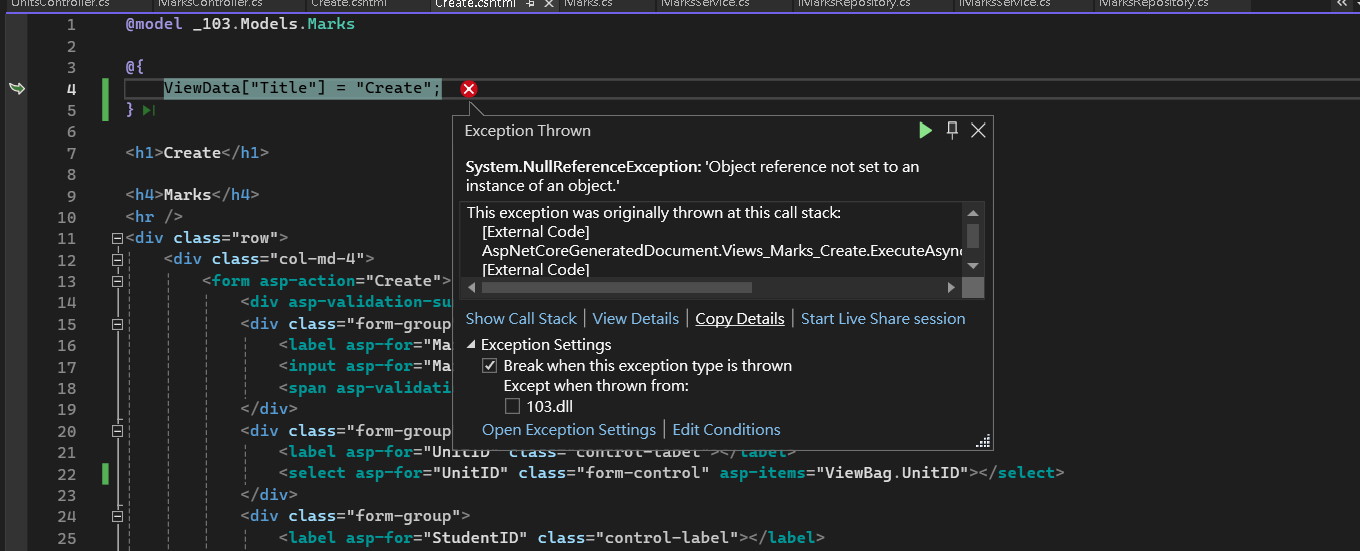1360x551 pixels.
Task: Collapse the div class="row" block on line 11
Action: click(x=117, y=239)
